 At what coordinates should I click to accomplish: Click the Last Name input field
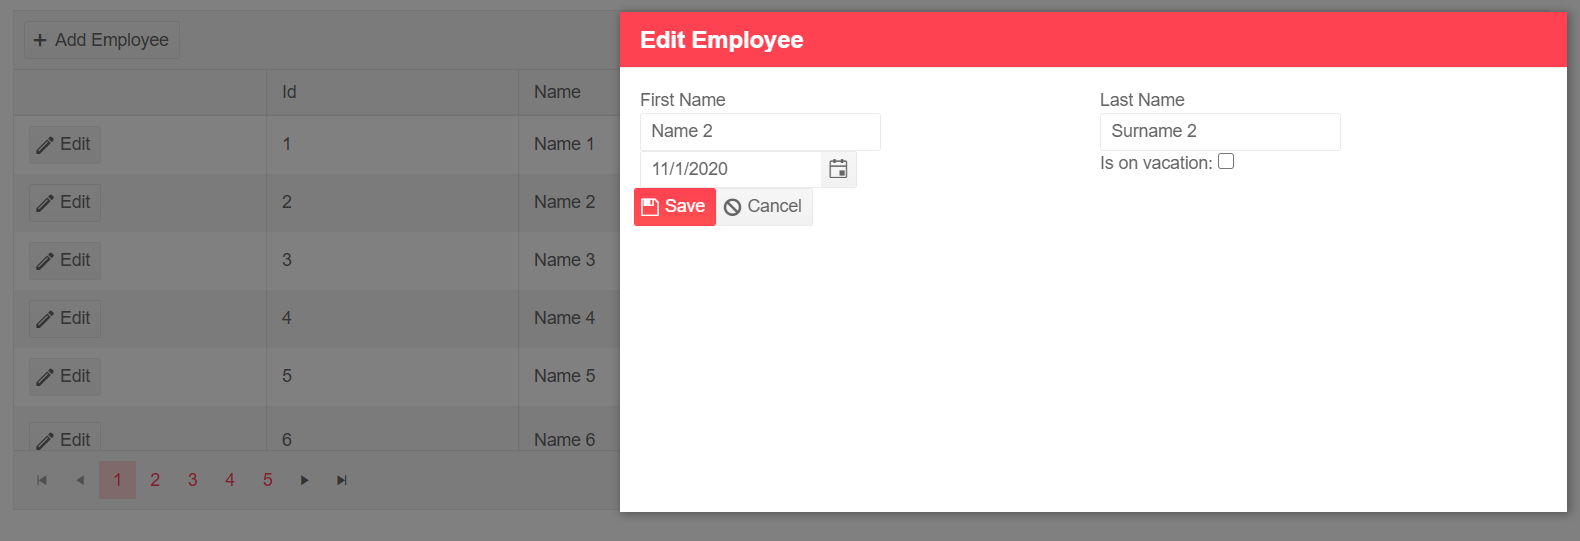point(1220,132)
